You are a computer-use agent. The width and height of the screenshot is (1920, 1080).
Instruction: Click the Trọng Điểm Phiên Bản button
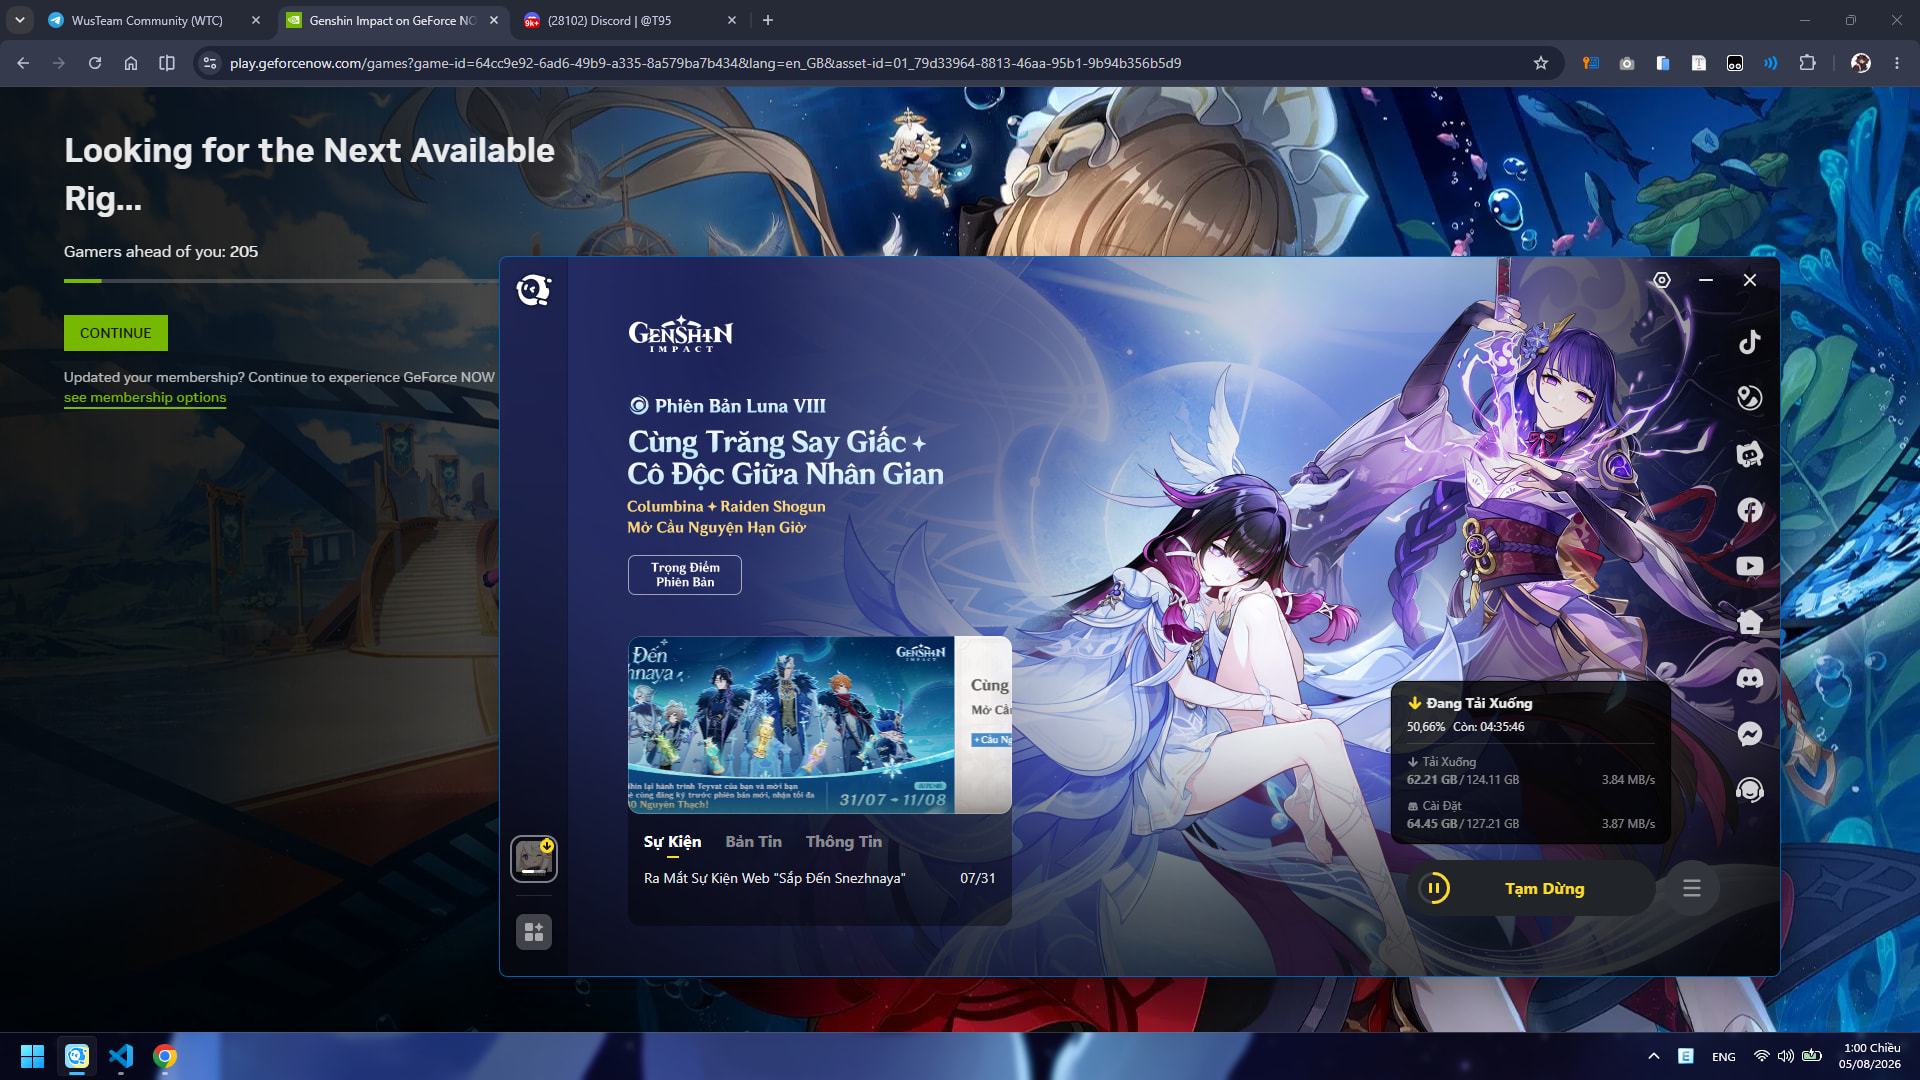[685, 575]
